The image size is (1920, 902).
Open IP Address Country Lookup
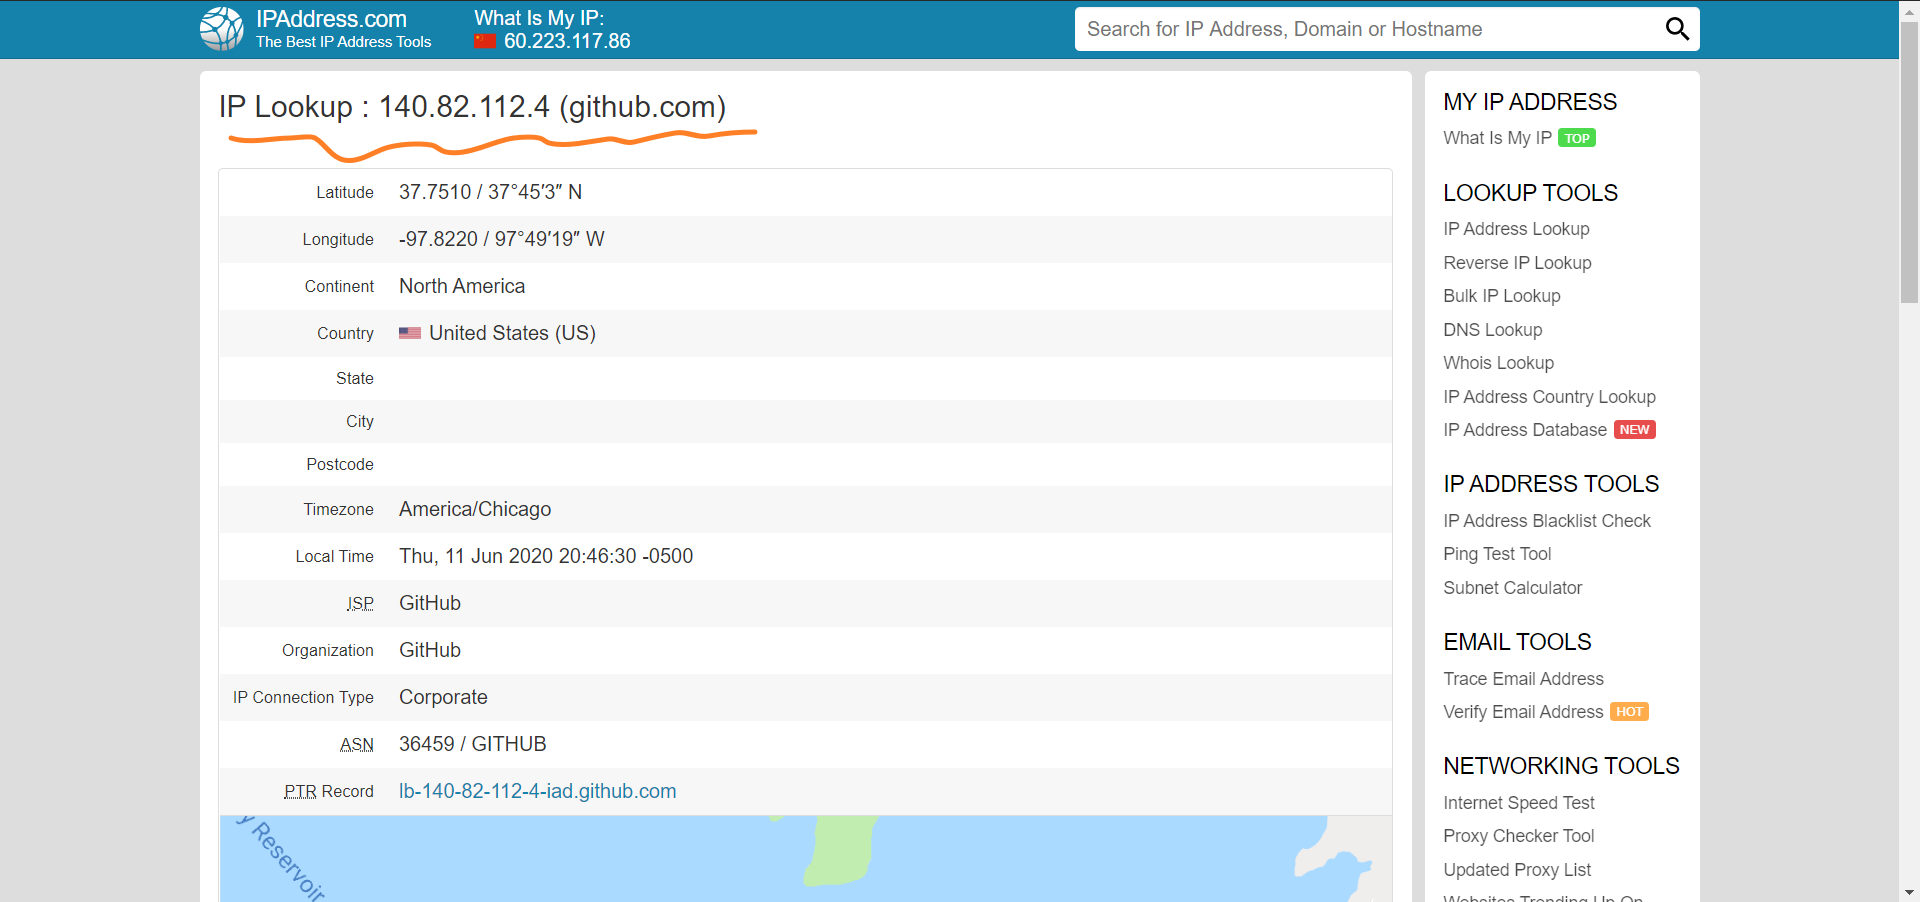pos(1549,397)
